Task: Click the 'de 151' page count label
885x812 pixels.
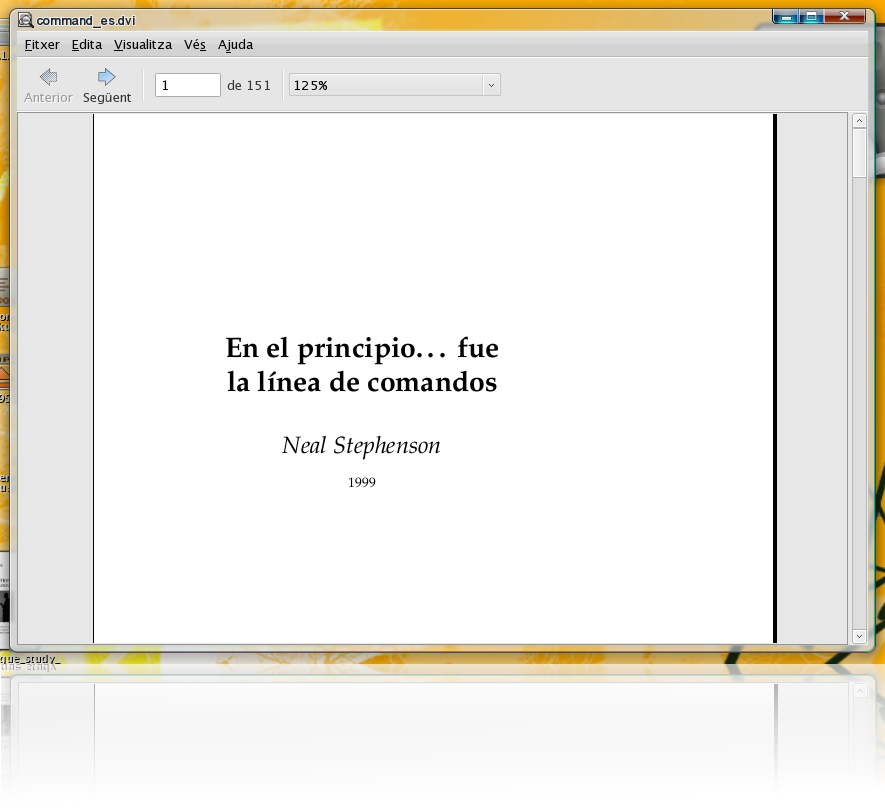Action: click(249, 85)
